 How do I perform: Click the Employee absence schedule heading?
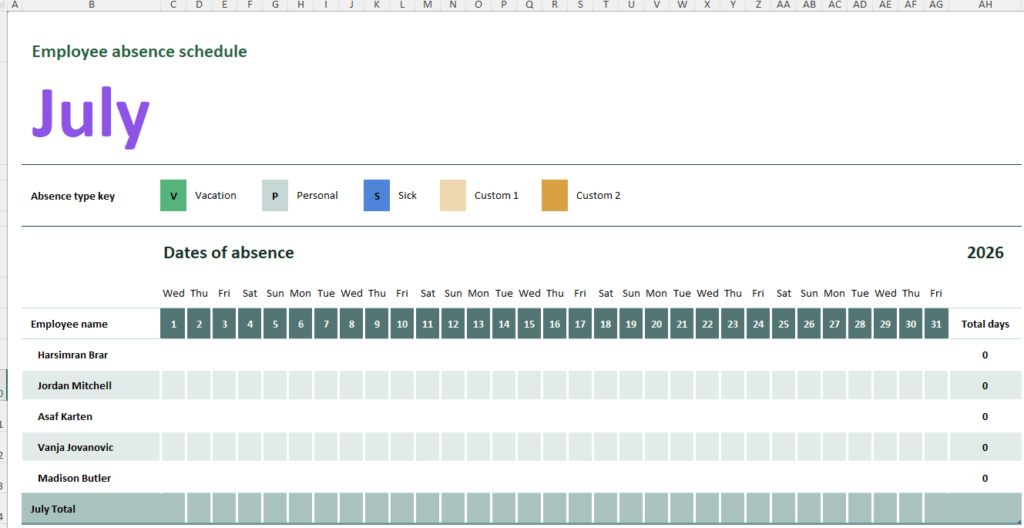pyautogui.click(x=139, y=52)
